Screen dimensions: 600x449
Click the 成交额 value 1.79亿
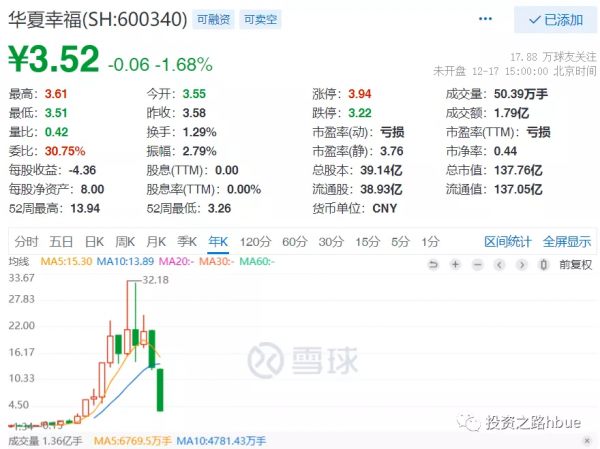512,113
